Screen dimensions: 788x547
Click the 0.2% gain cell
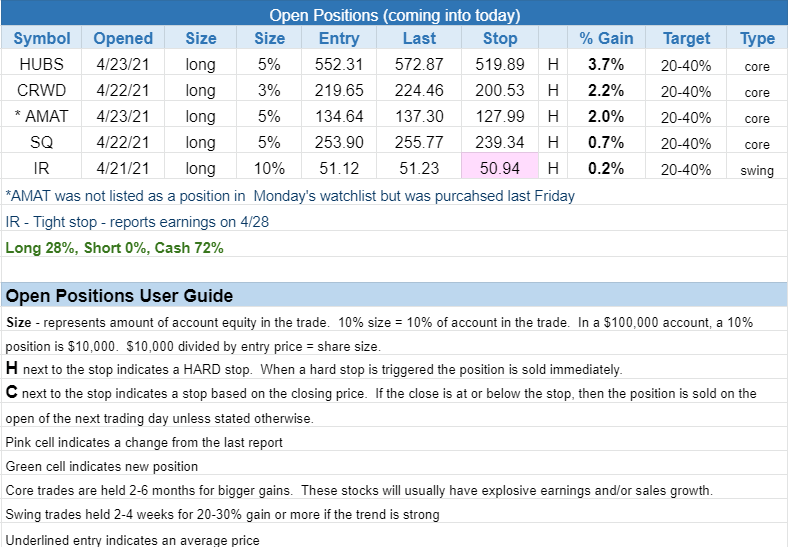(x=606, y=168)
